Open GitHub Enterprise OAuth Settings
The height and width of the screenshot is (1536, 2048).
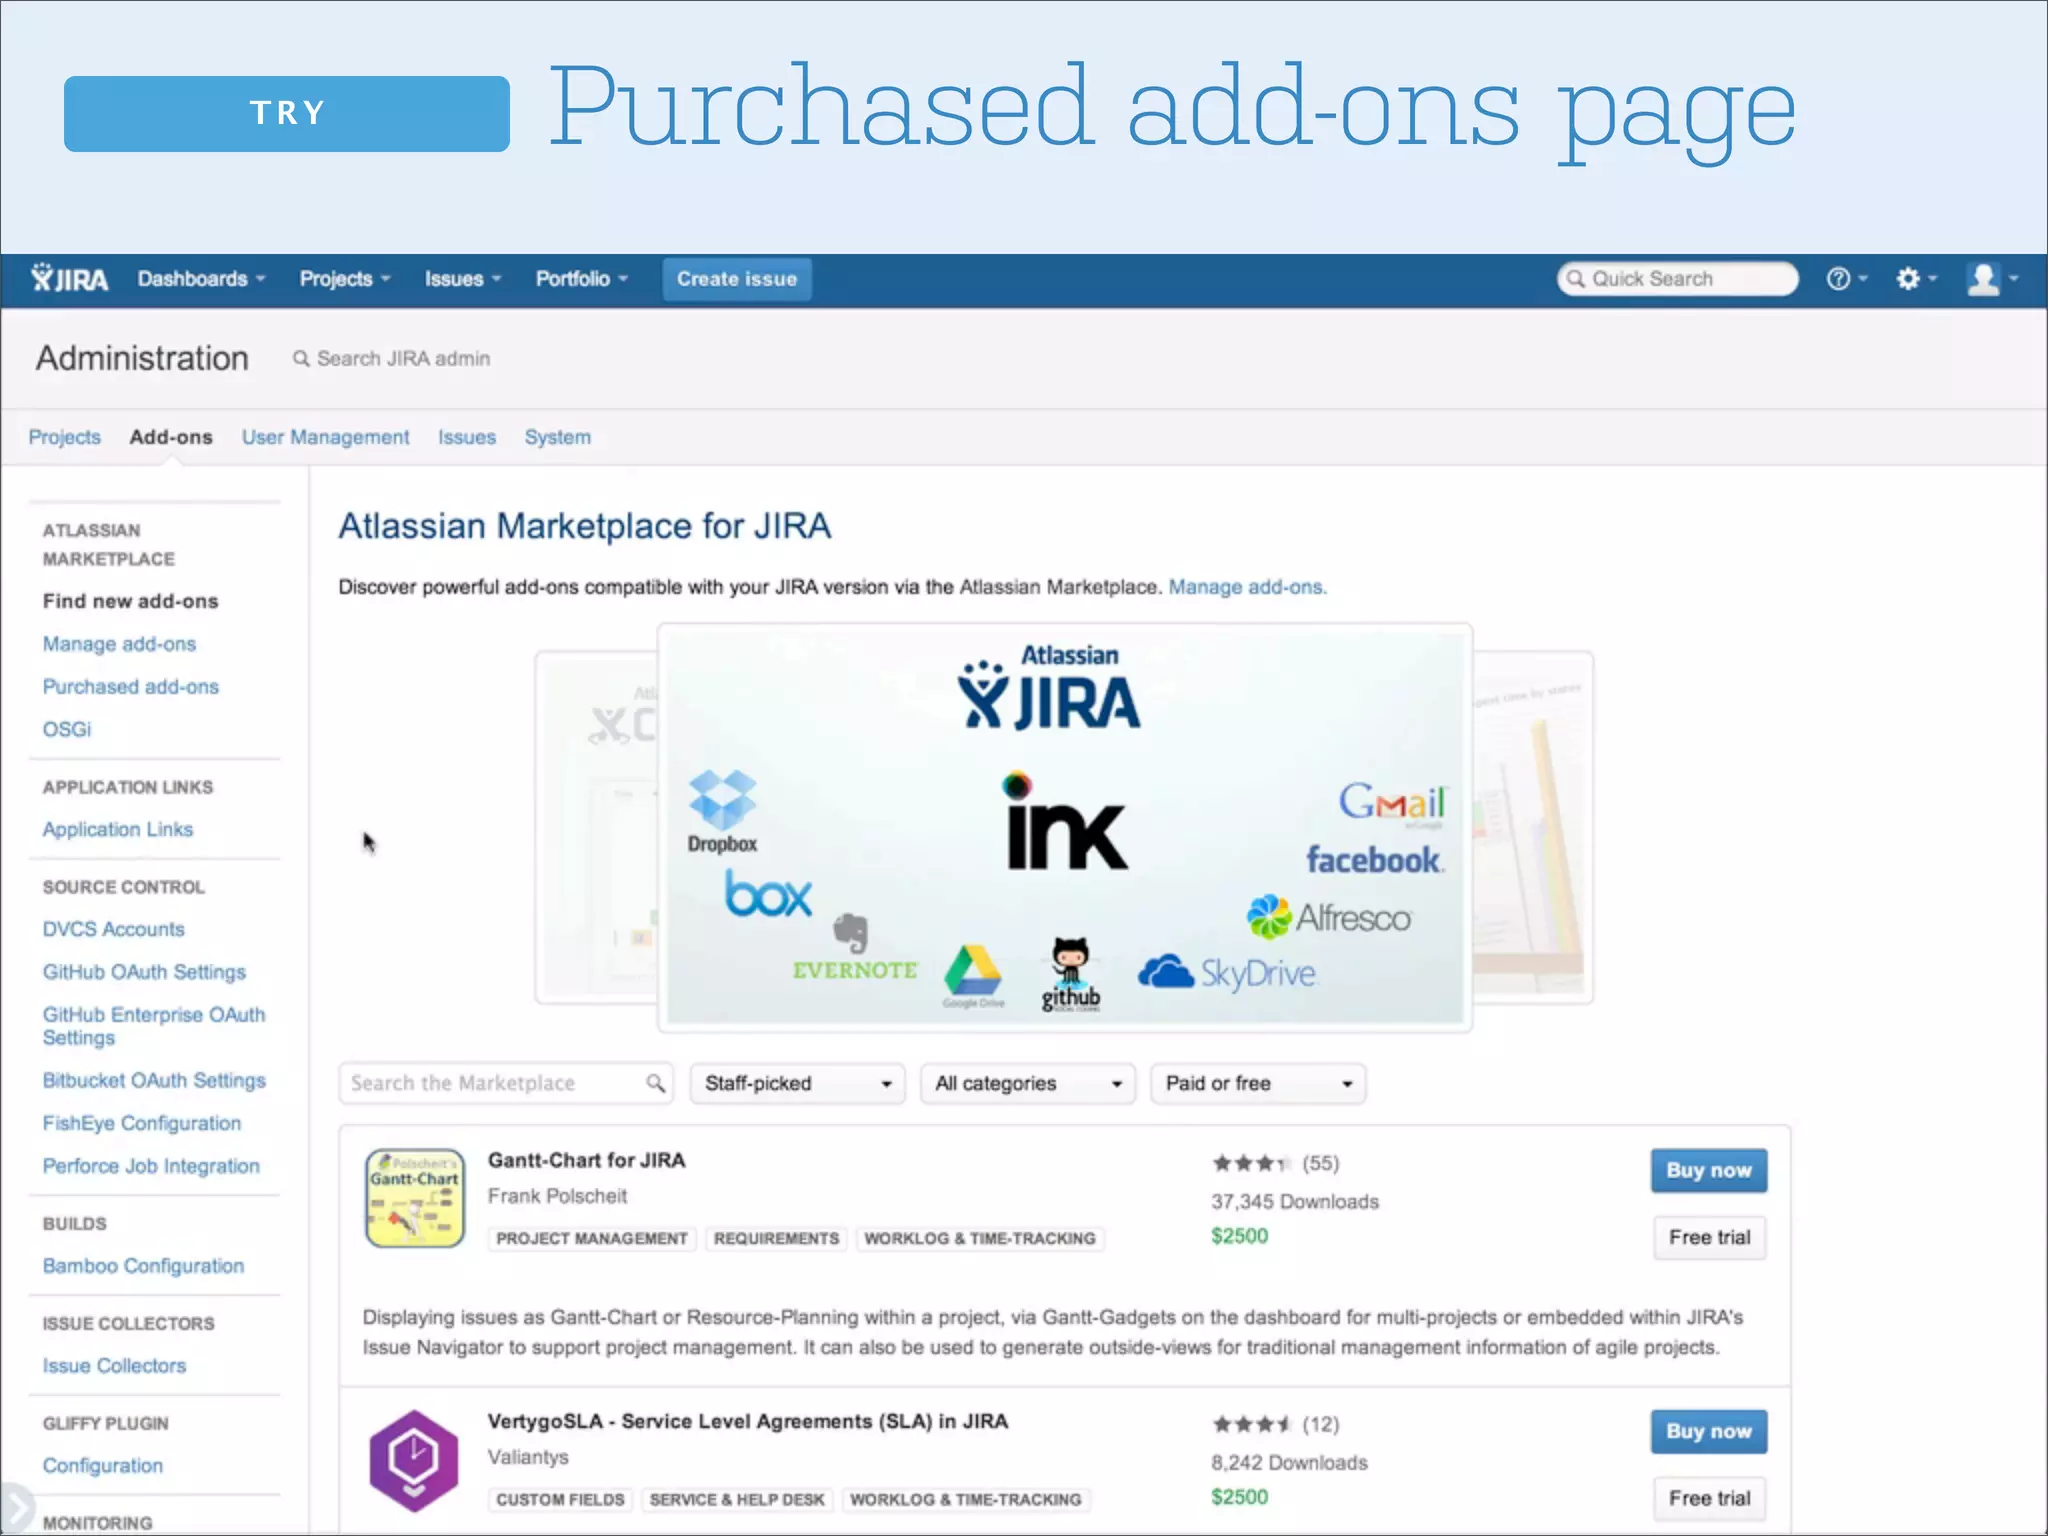coord(154,1026)
